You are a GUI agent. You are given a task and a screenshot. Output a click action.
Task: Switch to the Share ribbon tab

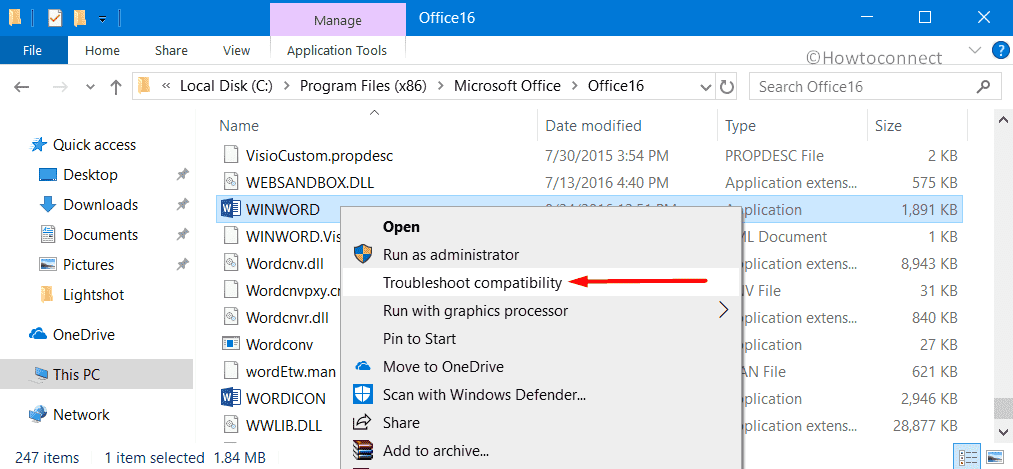(171, 50)
